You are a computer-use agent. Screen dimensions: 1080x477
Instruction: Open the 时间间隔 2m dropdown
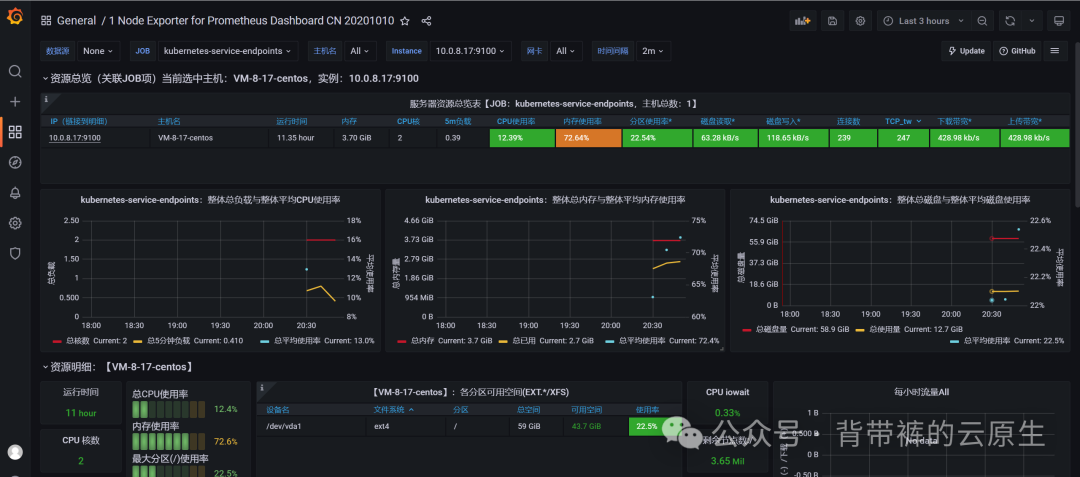pos(653,51)
